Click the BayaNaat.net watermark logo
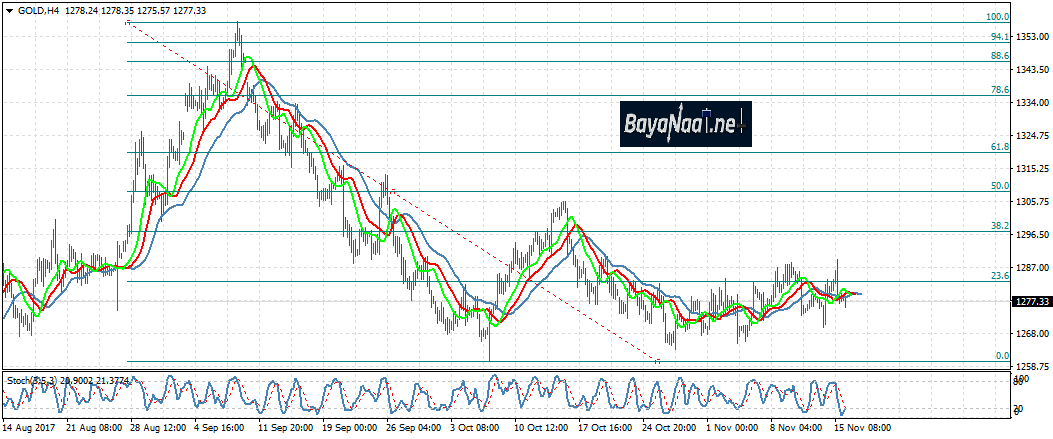 tap(684, 124)
